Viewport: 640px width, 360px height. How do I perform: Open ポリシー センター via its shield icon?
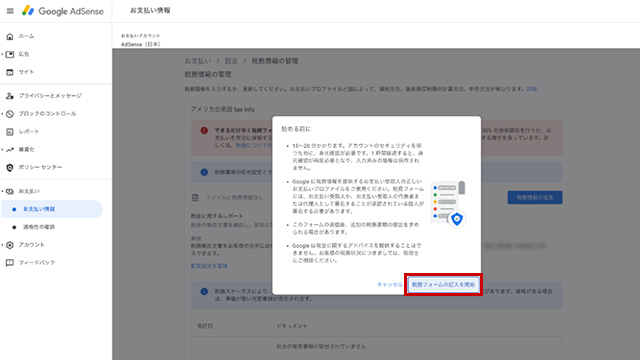point(10,167)
